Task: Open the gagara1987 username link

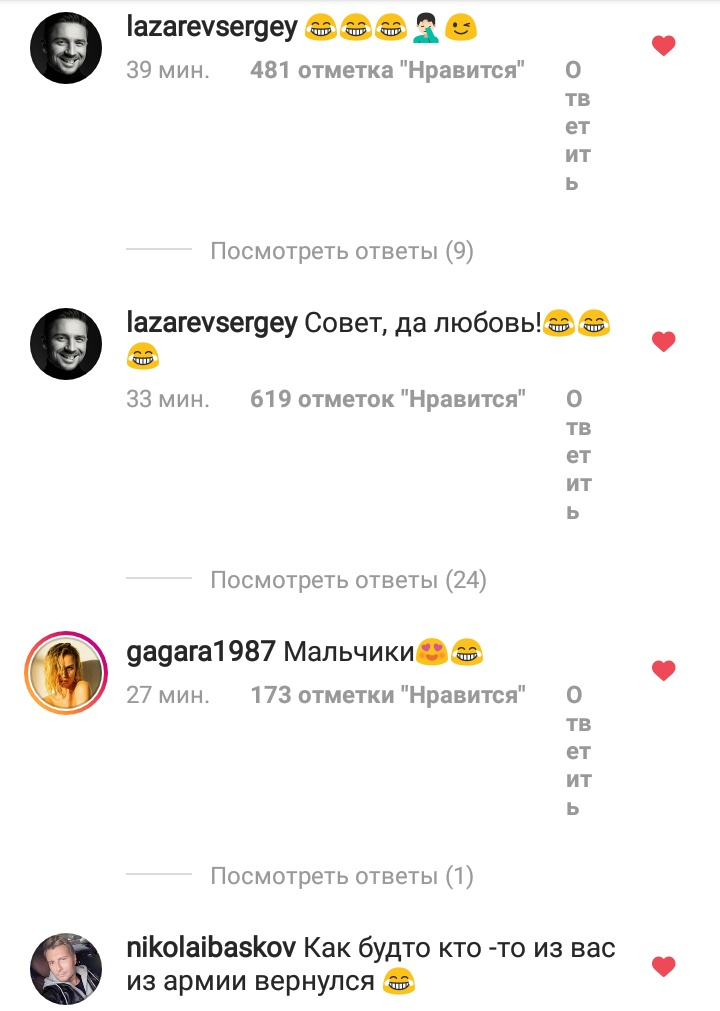Action: click(201, 652)
